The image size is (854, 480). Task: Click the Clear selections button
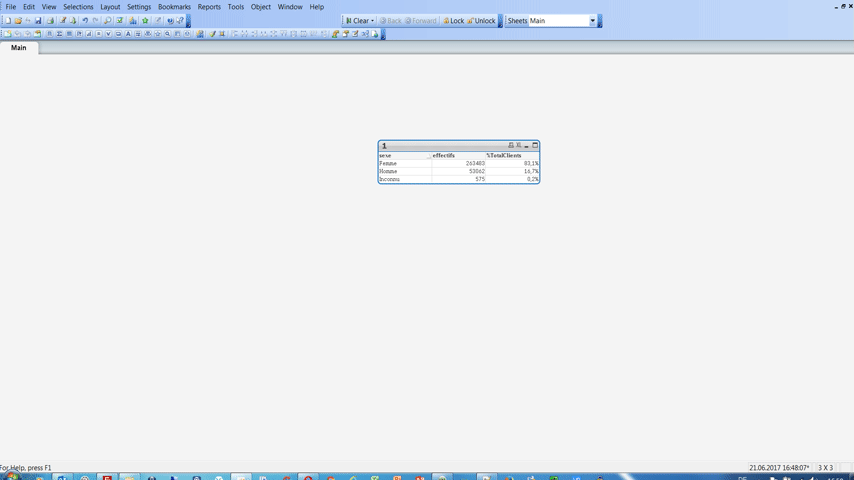[x=357, y=21]
